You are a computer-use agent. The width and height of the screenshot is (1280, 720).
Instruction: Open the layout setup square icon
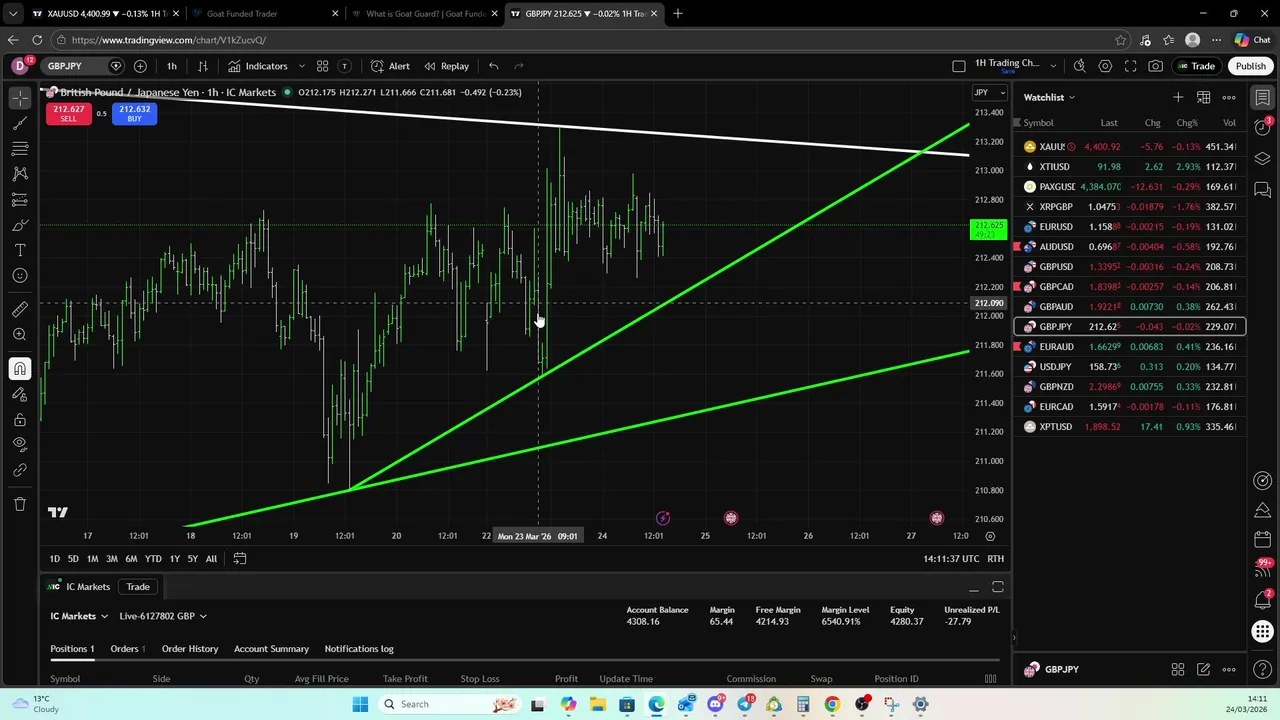tap(958, 66)
